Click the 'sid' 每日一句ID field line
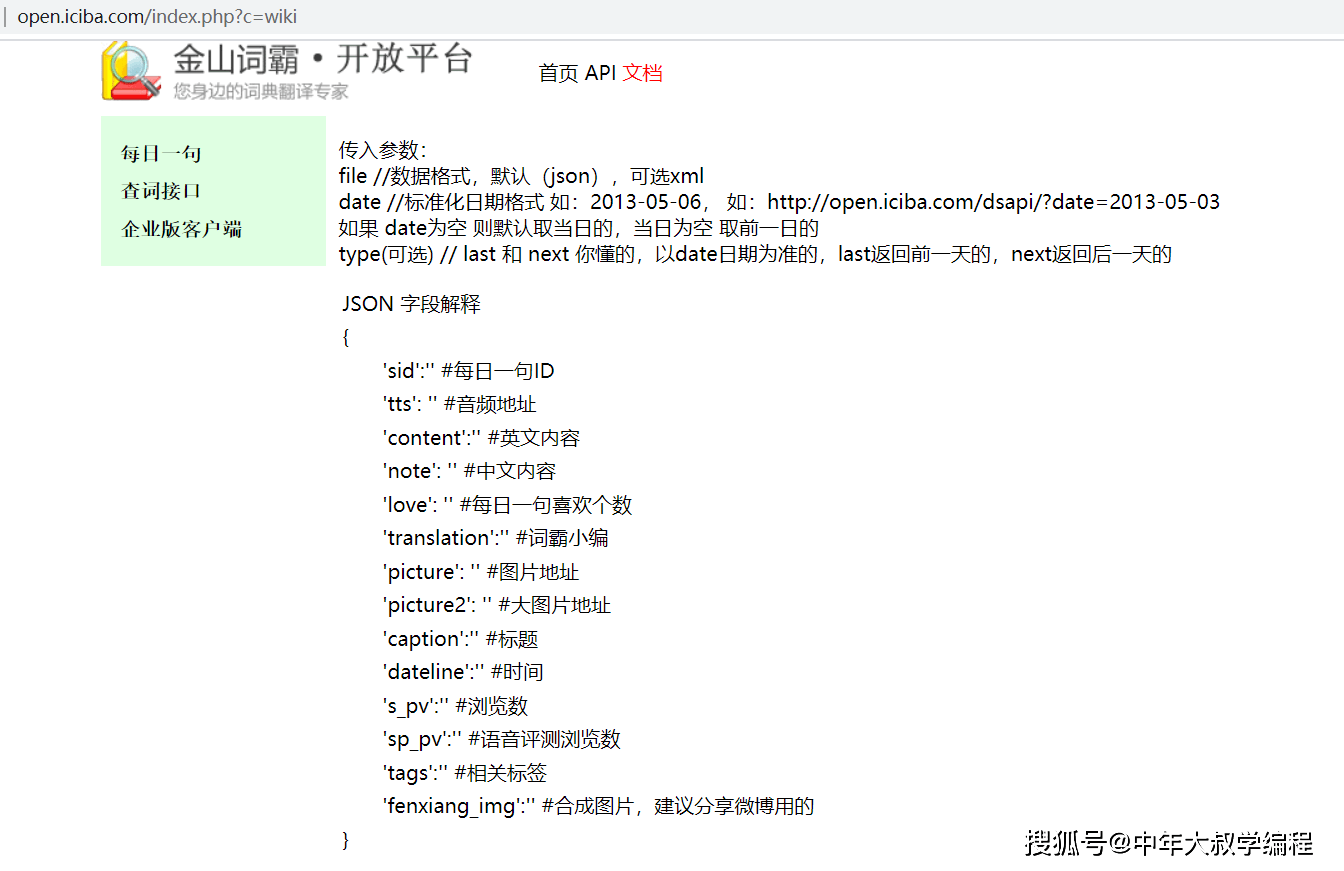This screenshot has height=871, width=1344. (x=468, y=371)
